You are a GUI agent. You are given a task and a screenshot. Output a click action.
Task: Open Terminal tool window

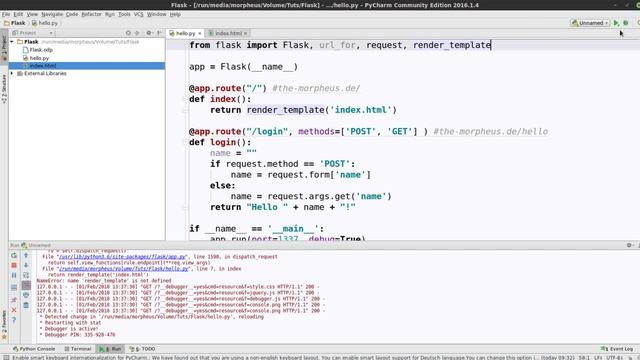click(78, 349)
